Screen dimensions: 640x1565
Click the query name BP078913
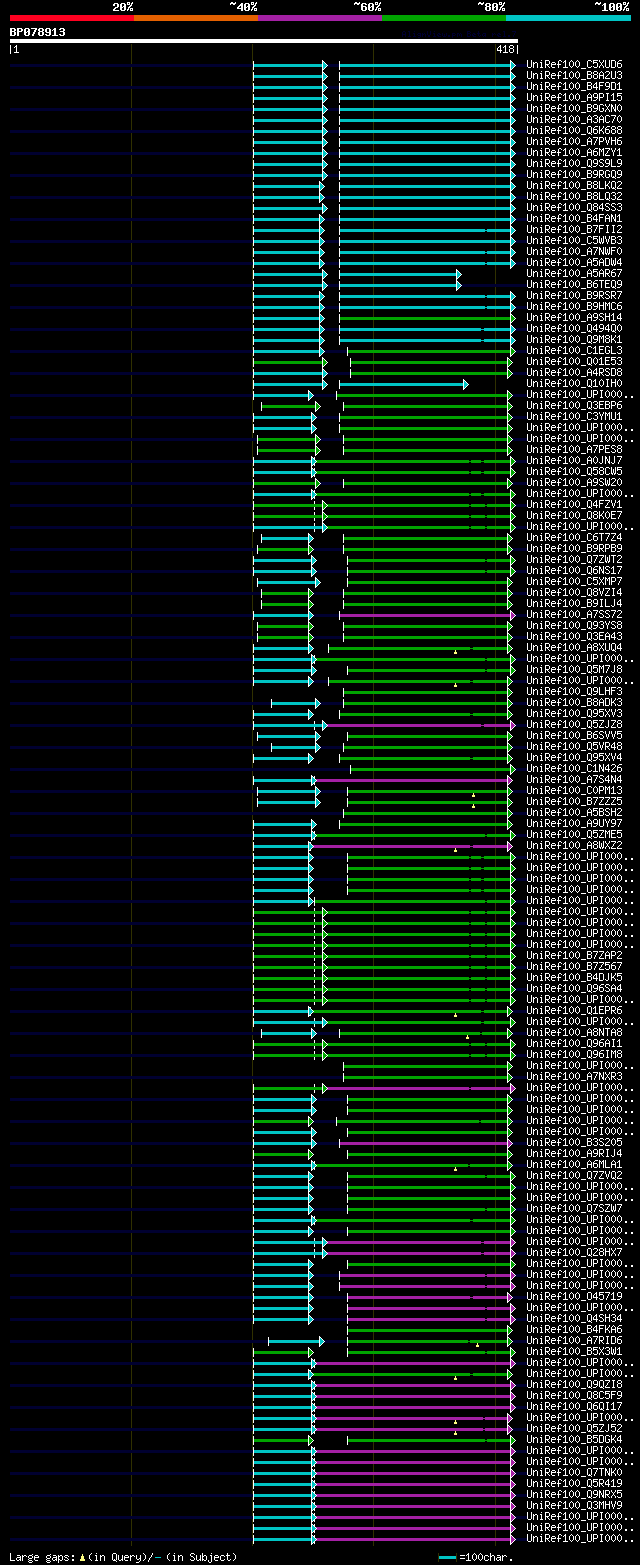pos(38,32)
